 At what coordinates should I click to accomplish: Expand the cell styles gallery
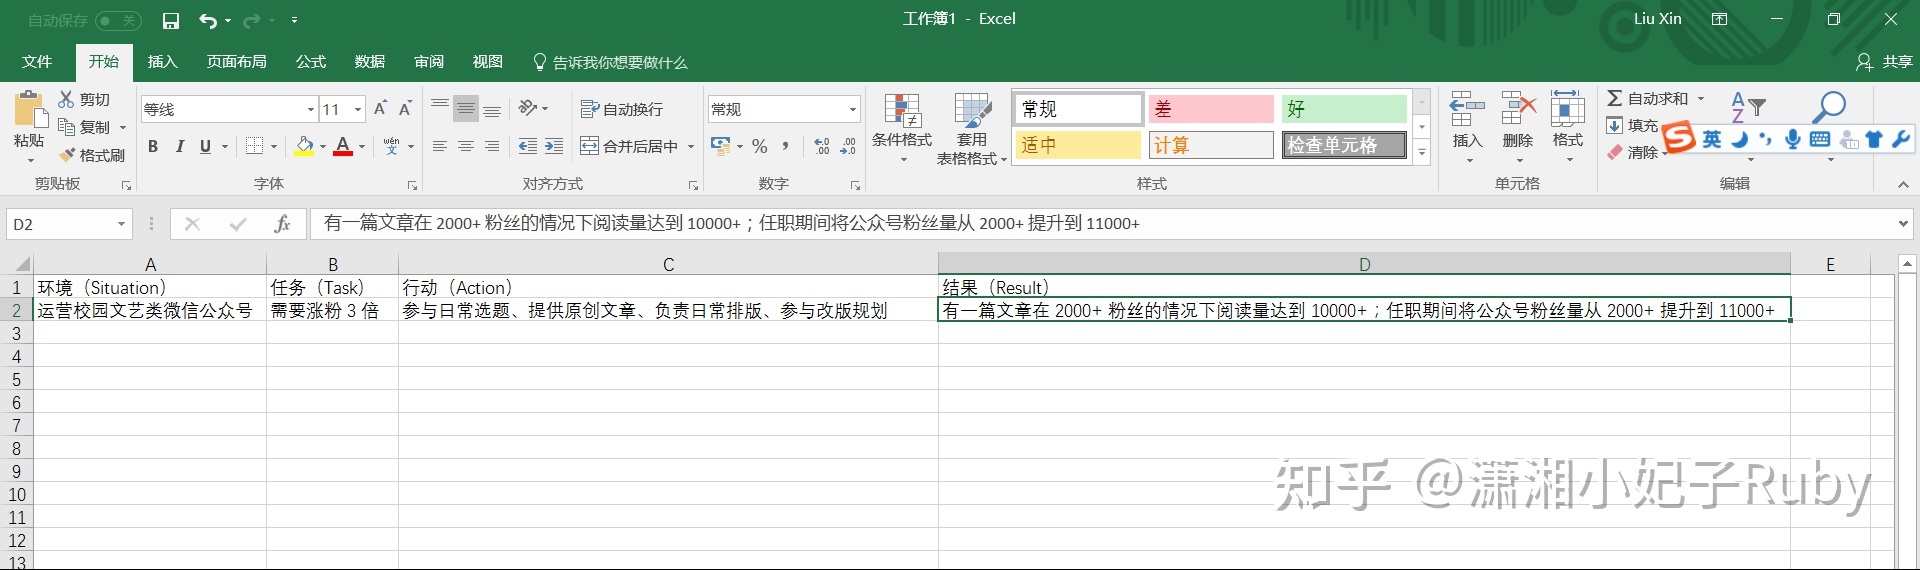coord(1421,153)
